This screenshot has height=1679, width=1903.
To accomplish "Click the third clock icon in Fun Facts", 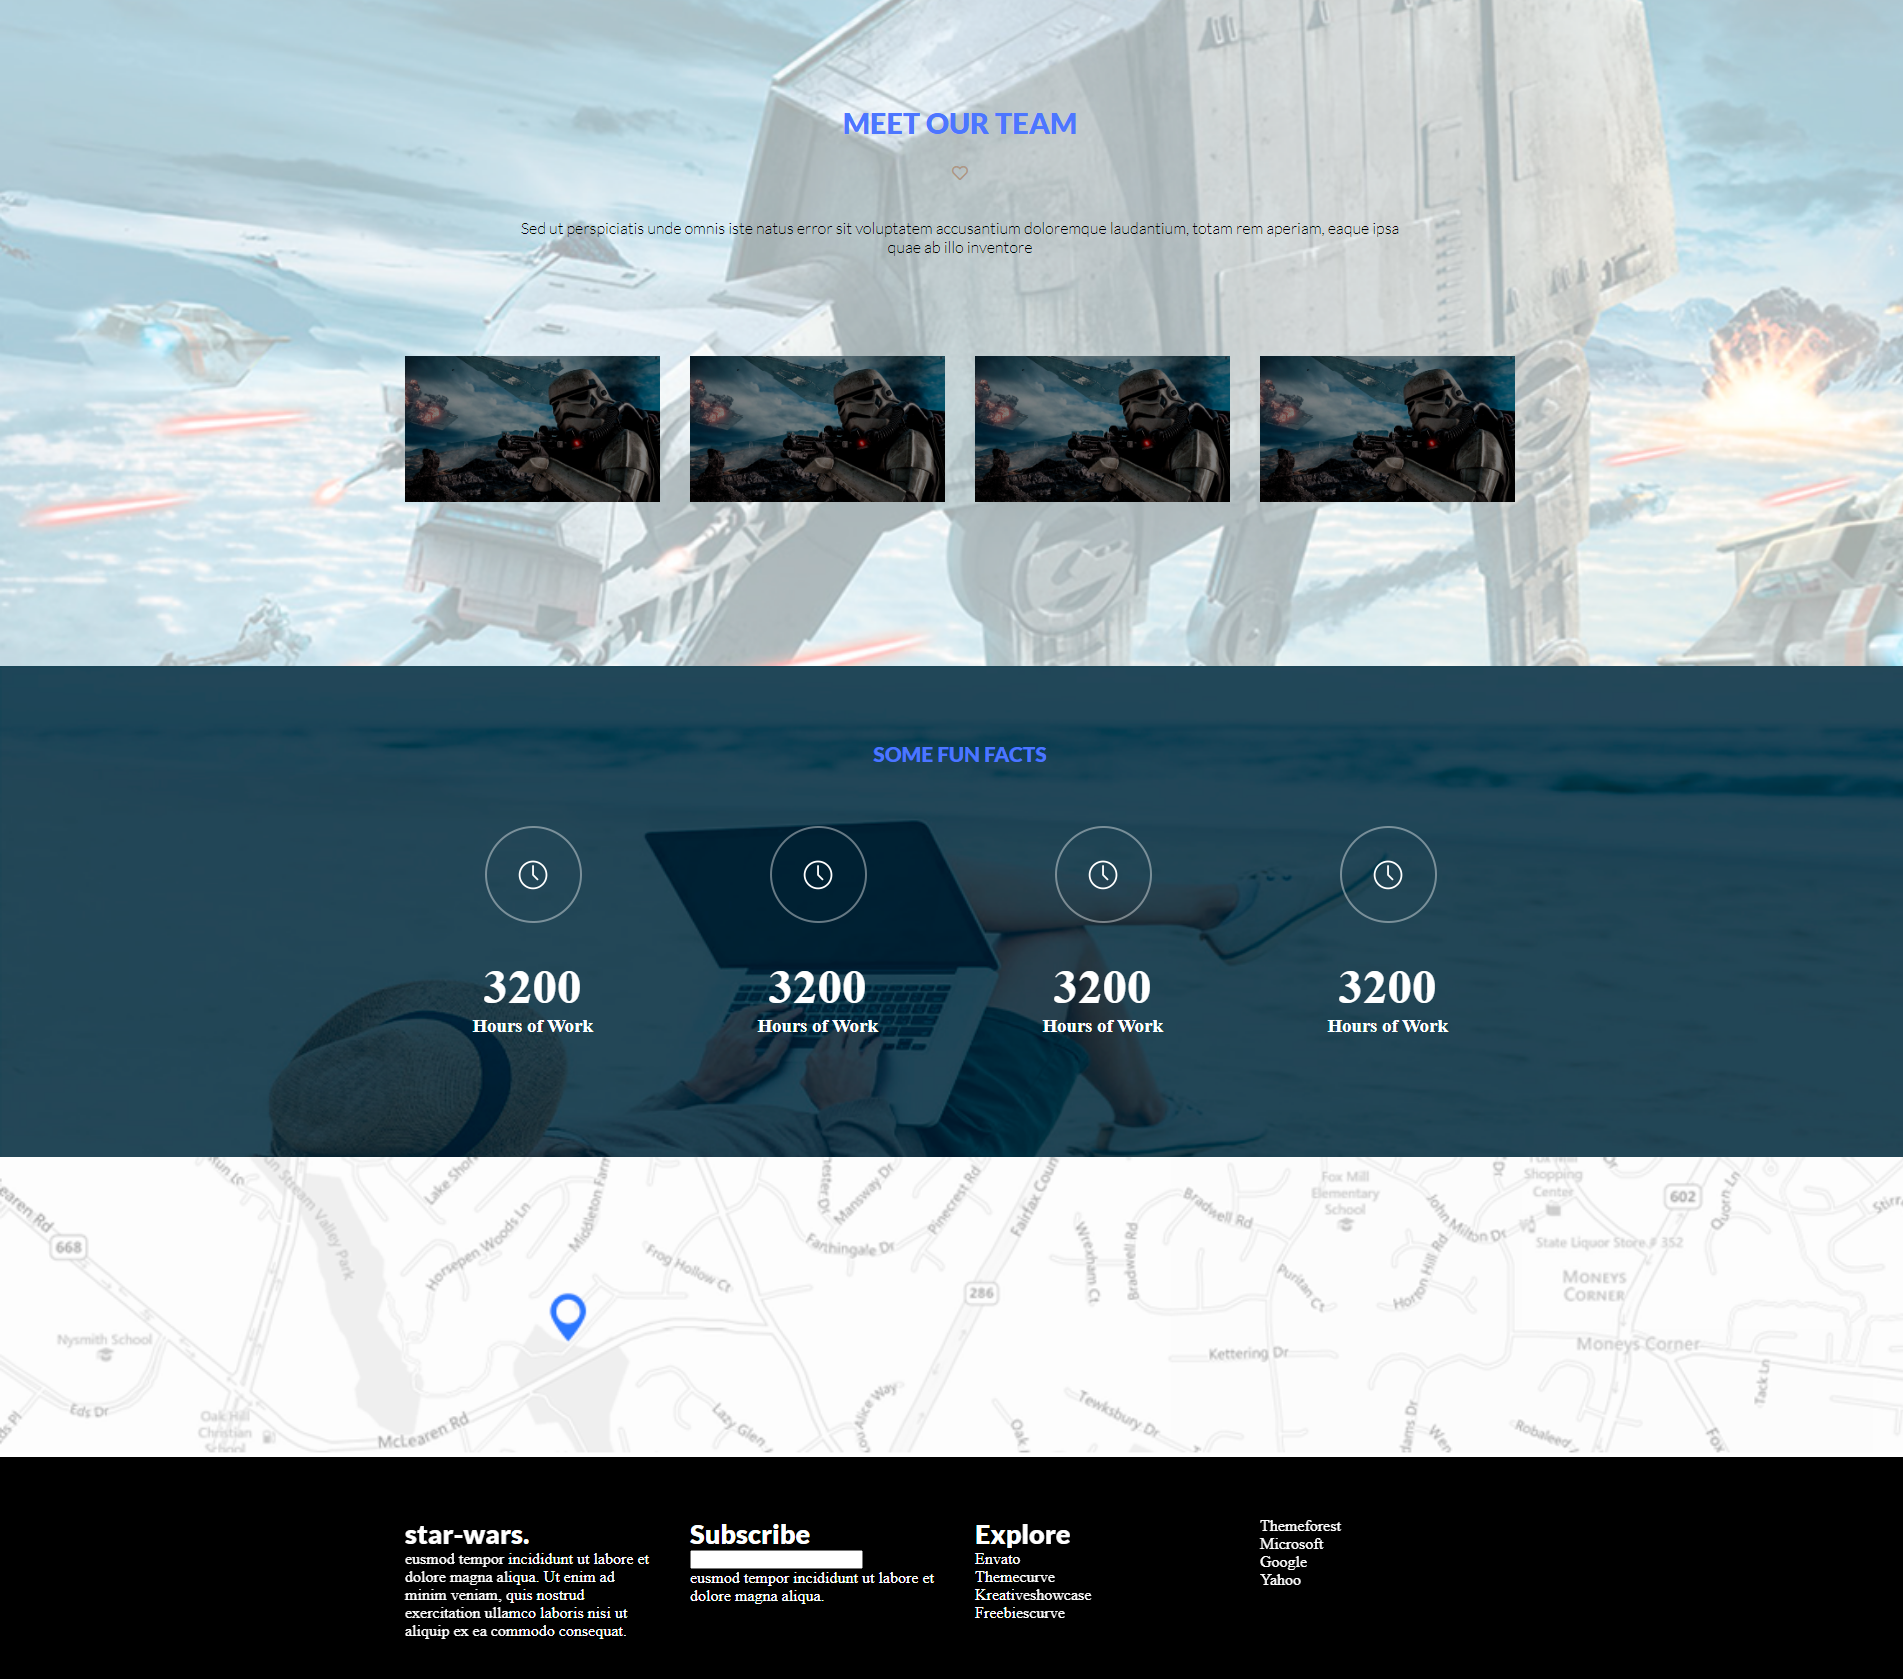I will 1103,875.
